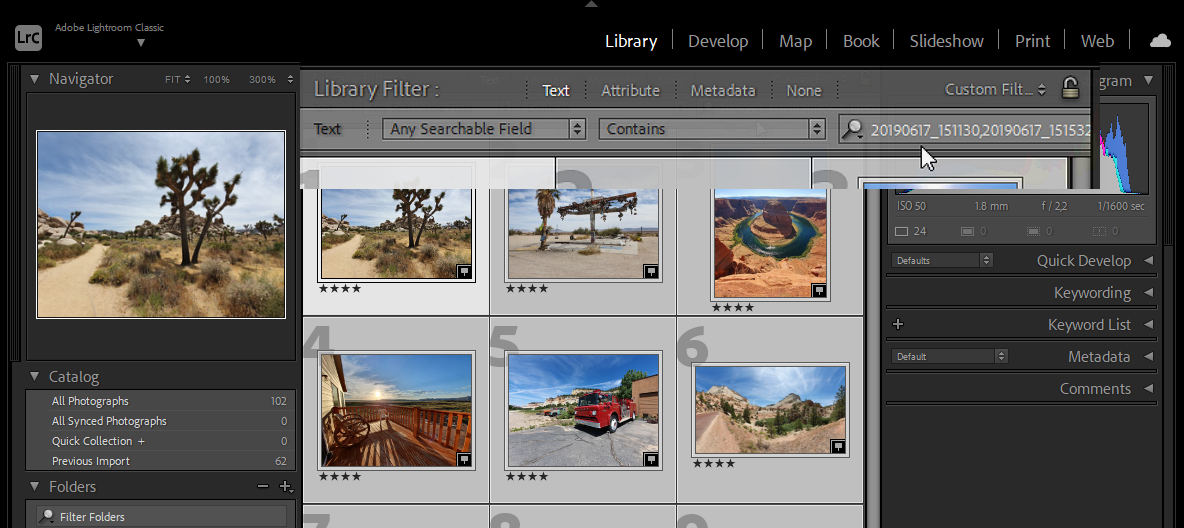The height and width of the screenshot is (528, 1184).
Task: Click the original photo icon with count 24
Action: coord(902,231)
